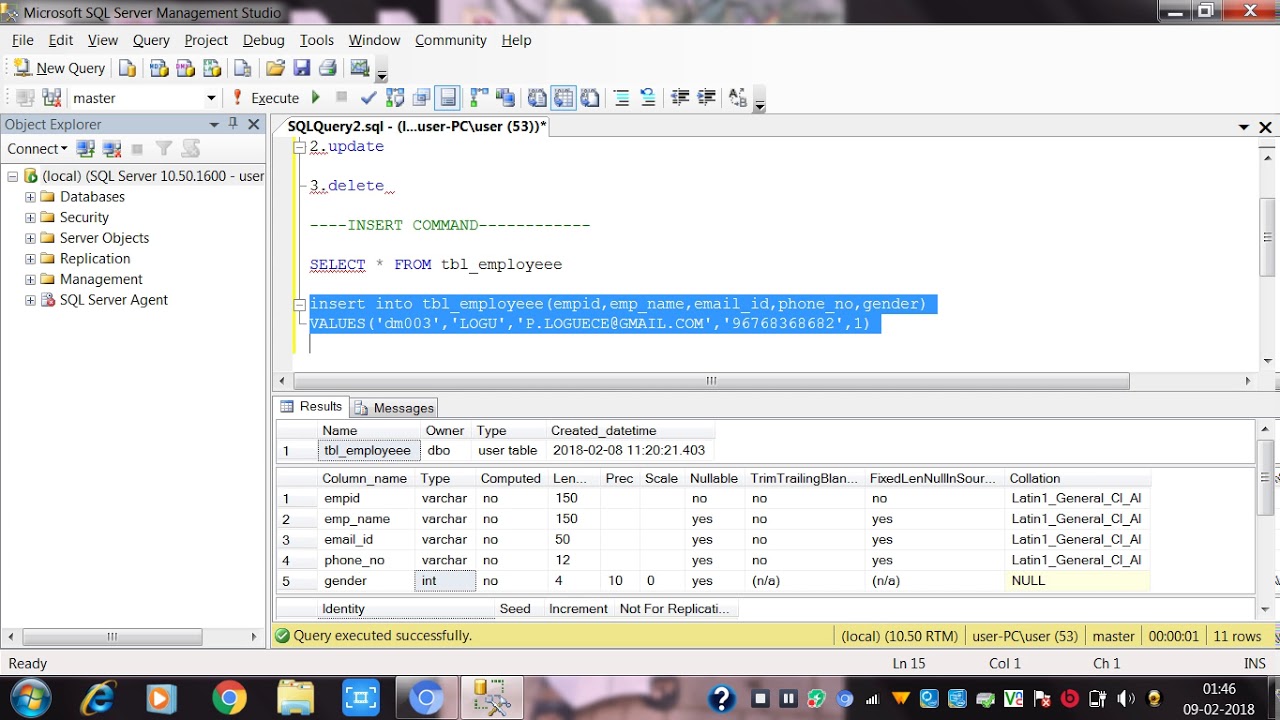1280x720 pixels.
Task: Open the Activity Monitor icon
Action: click(x=360, y=68)
